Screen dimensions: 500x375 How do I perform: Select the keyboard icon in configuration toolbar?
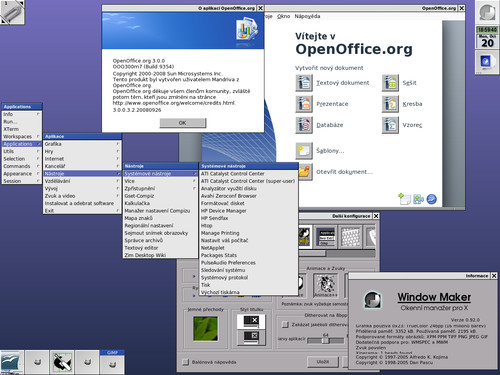pyautogui.click(x=350, y=237)
